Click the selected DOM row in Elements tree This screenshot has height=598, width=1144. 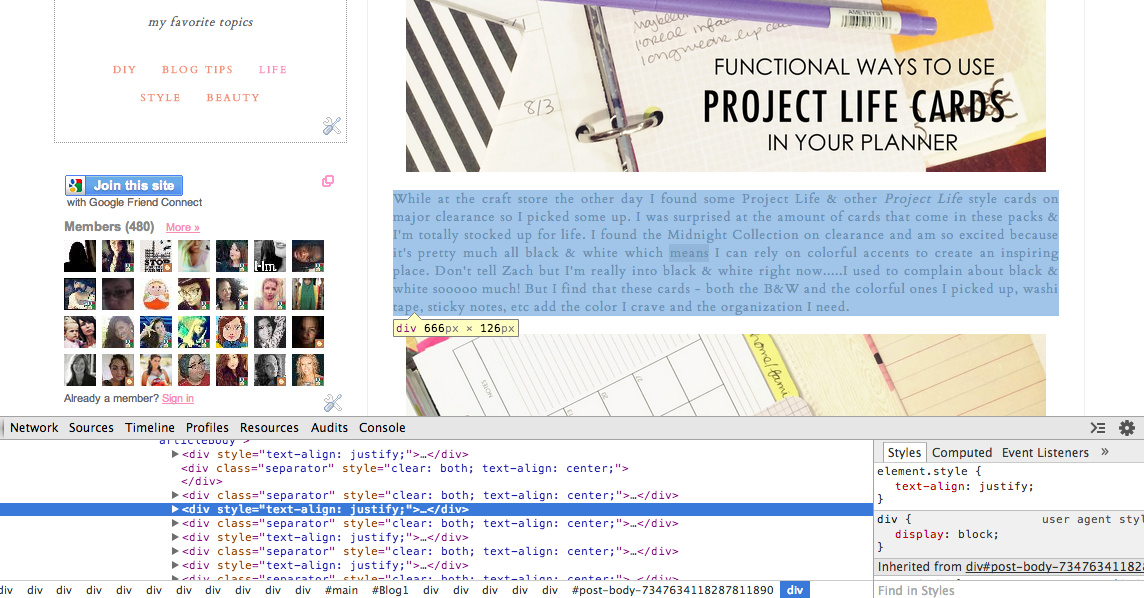pos(436,510)
